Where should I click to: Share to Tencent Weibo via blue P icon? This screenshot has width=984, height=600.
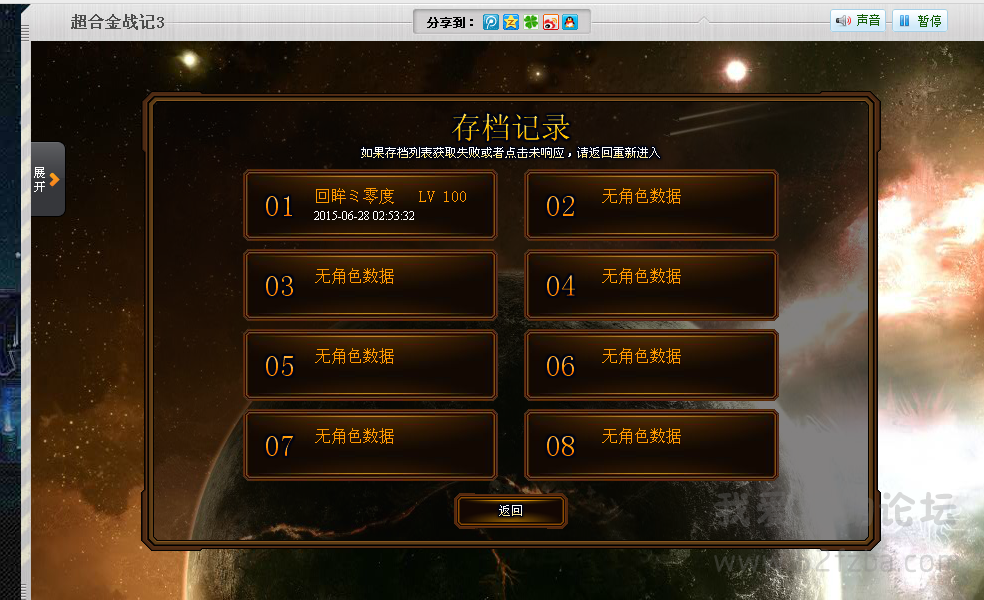[491, 22]
